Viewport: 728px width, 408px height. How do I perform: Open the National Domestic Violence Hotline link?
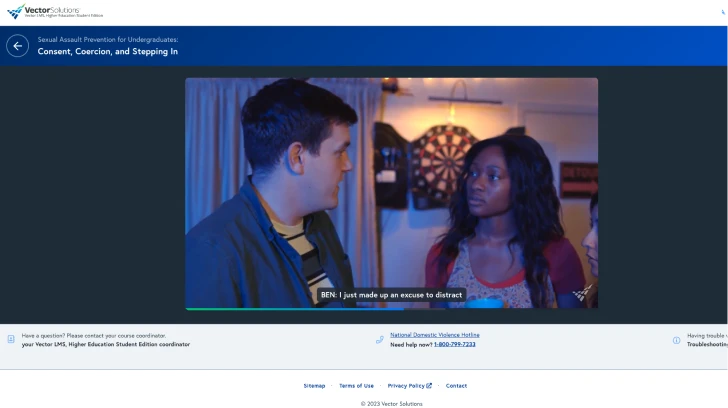[x=434, y=335]
